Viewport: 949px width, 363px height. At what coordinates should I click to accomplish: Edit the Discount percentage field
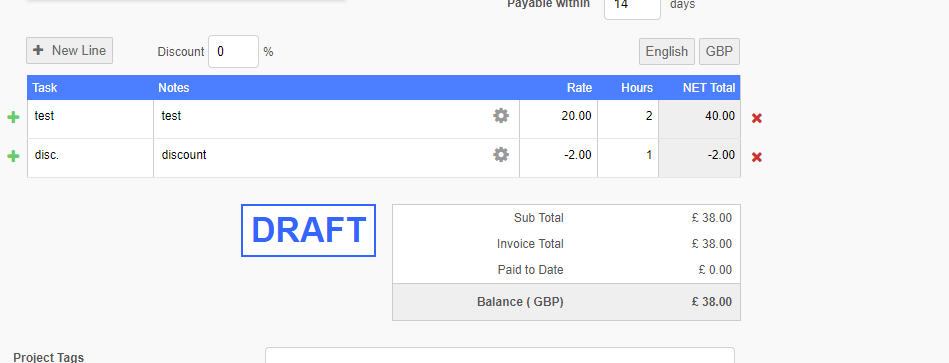click(234, 51)
